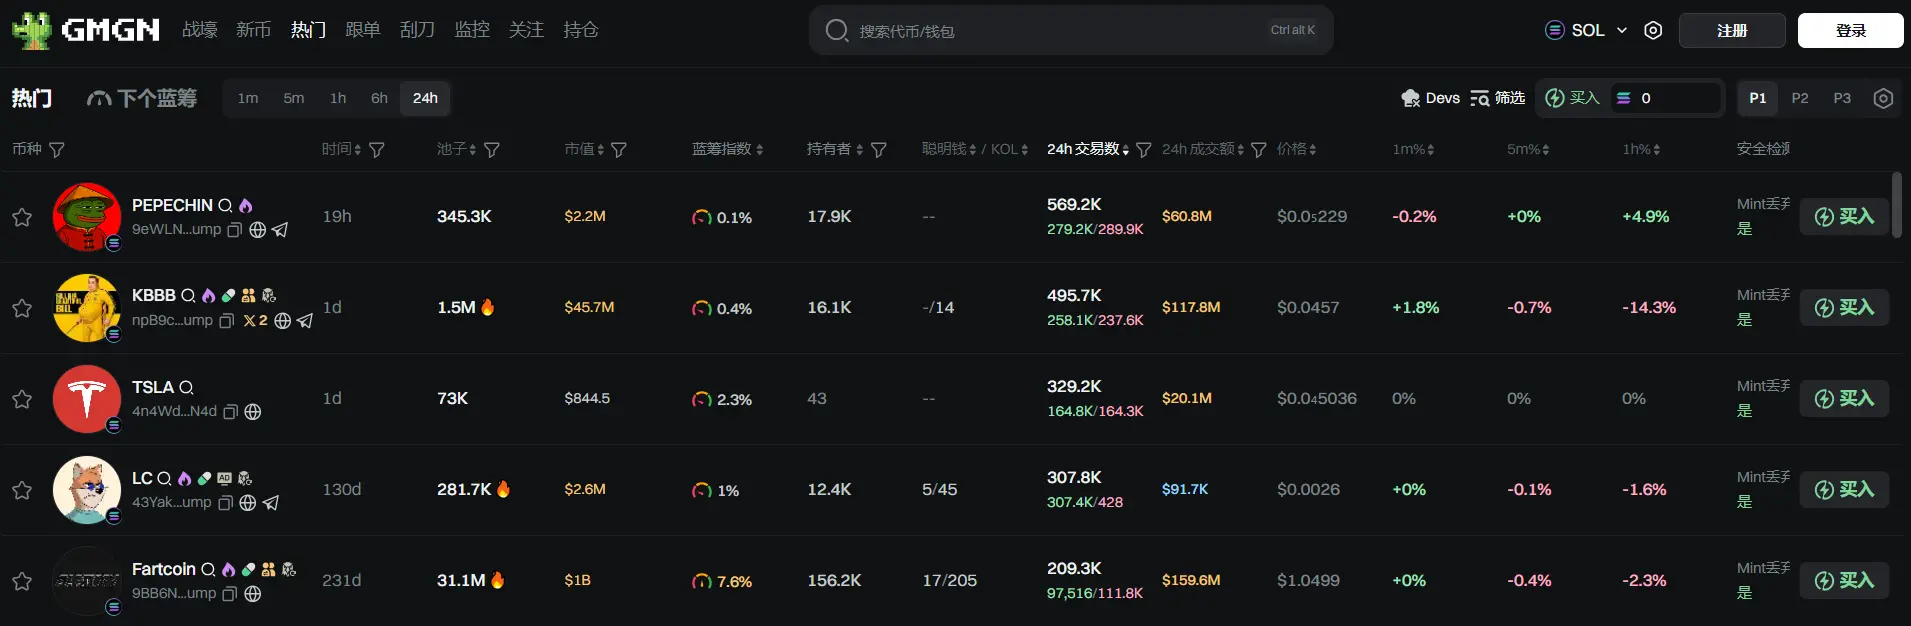Click settings icon next to SOL selector
Image resolution: width=1911 pixels, height=626 pixels.
tap(1653, 30)
